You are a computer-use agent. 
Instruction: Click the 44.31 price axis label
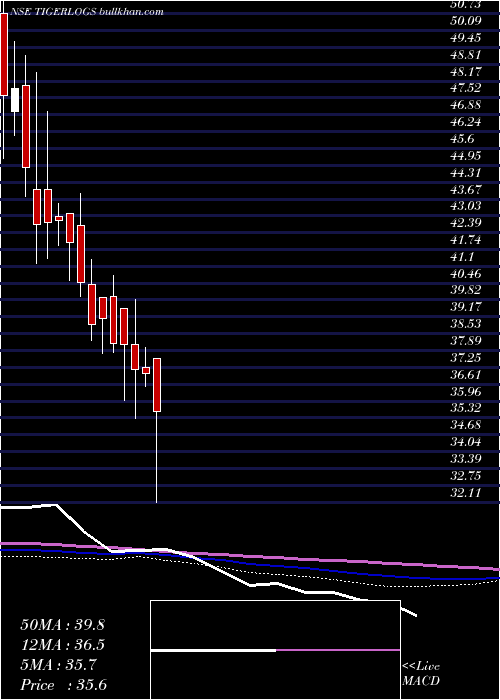click(x=466, y=173)
